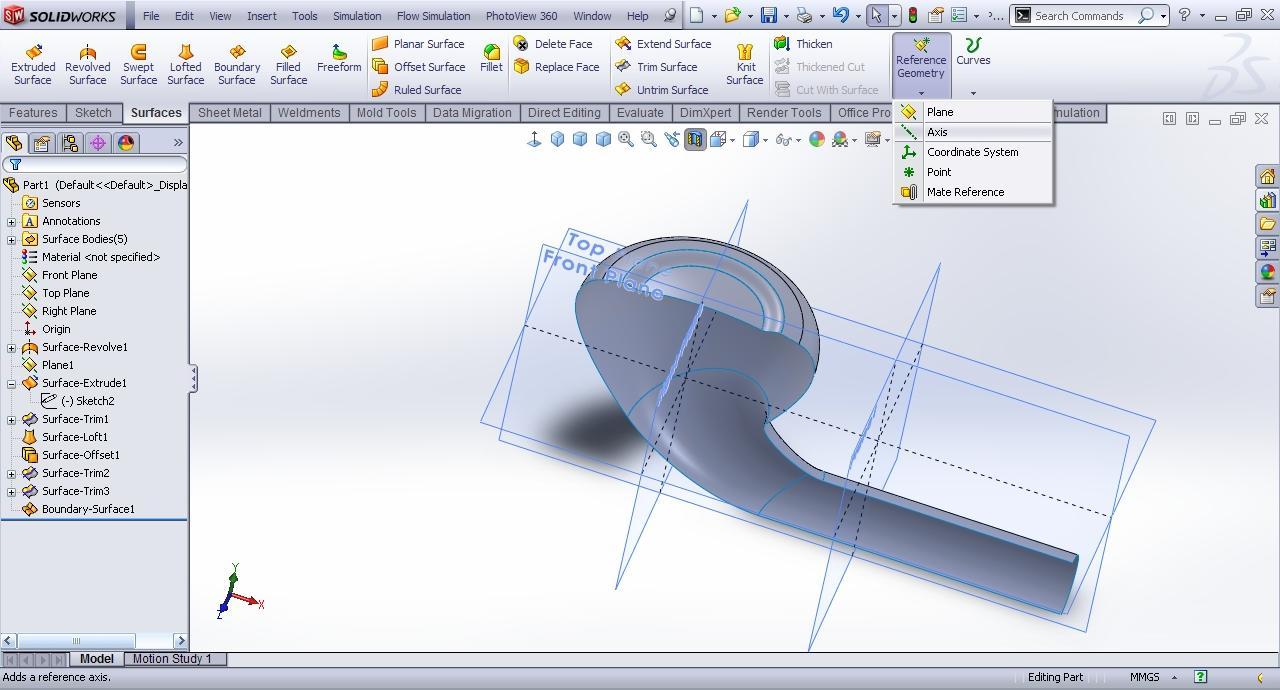Image resolution: width=1280 pixels, height=690 pixels.
Task: Select the Knit Surface tool
Action: click(x=744, y=65)
